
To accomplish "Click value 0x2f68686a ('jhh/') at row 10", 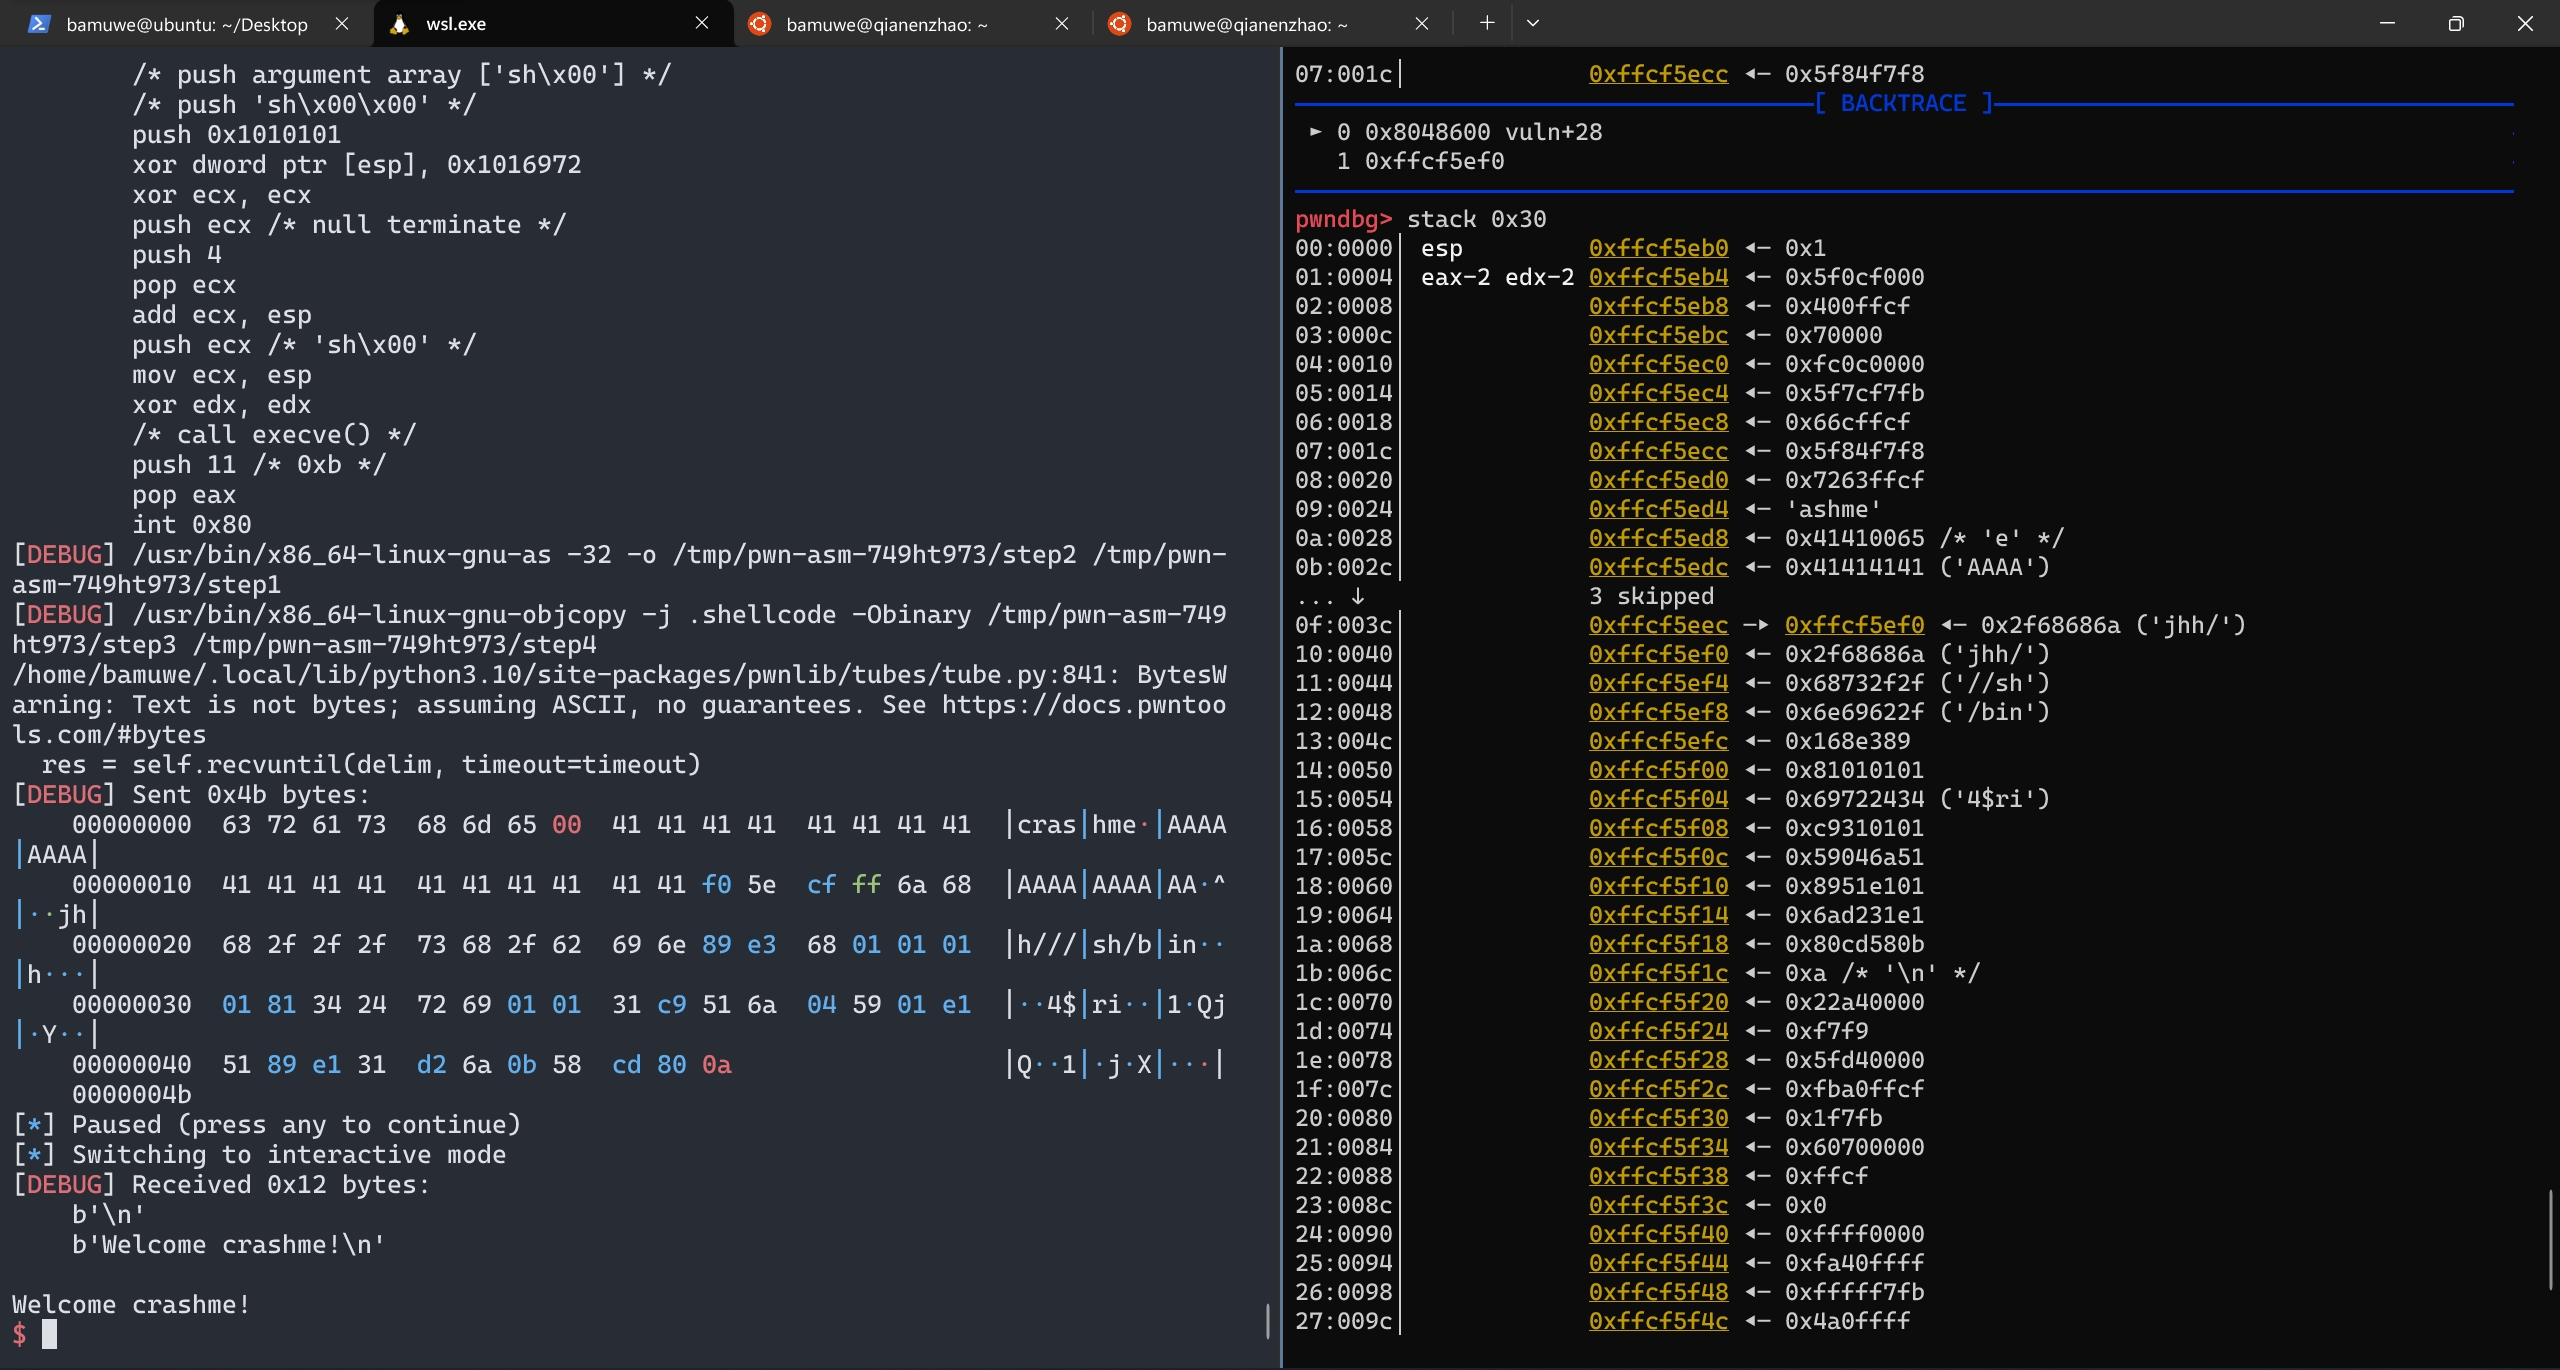I will coord(1917,654).
